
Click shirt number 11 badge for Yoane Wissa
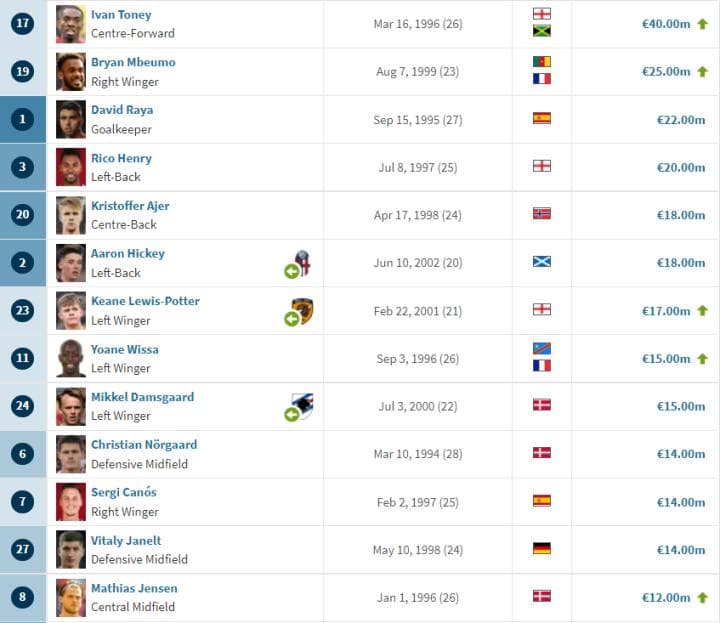tap(22, 358)
